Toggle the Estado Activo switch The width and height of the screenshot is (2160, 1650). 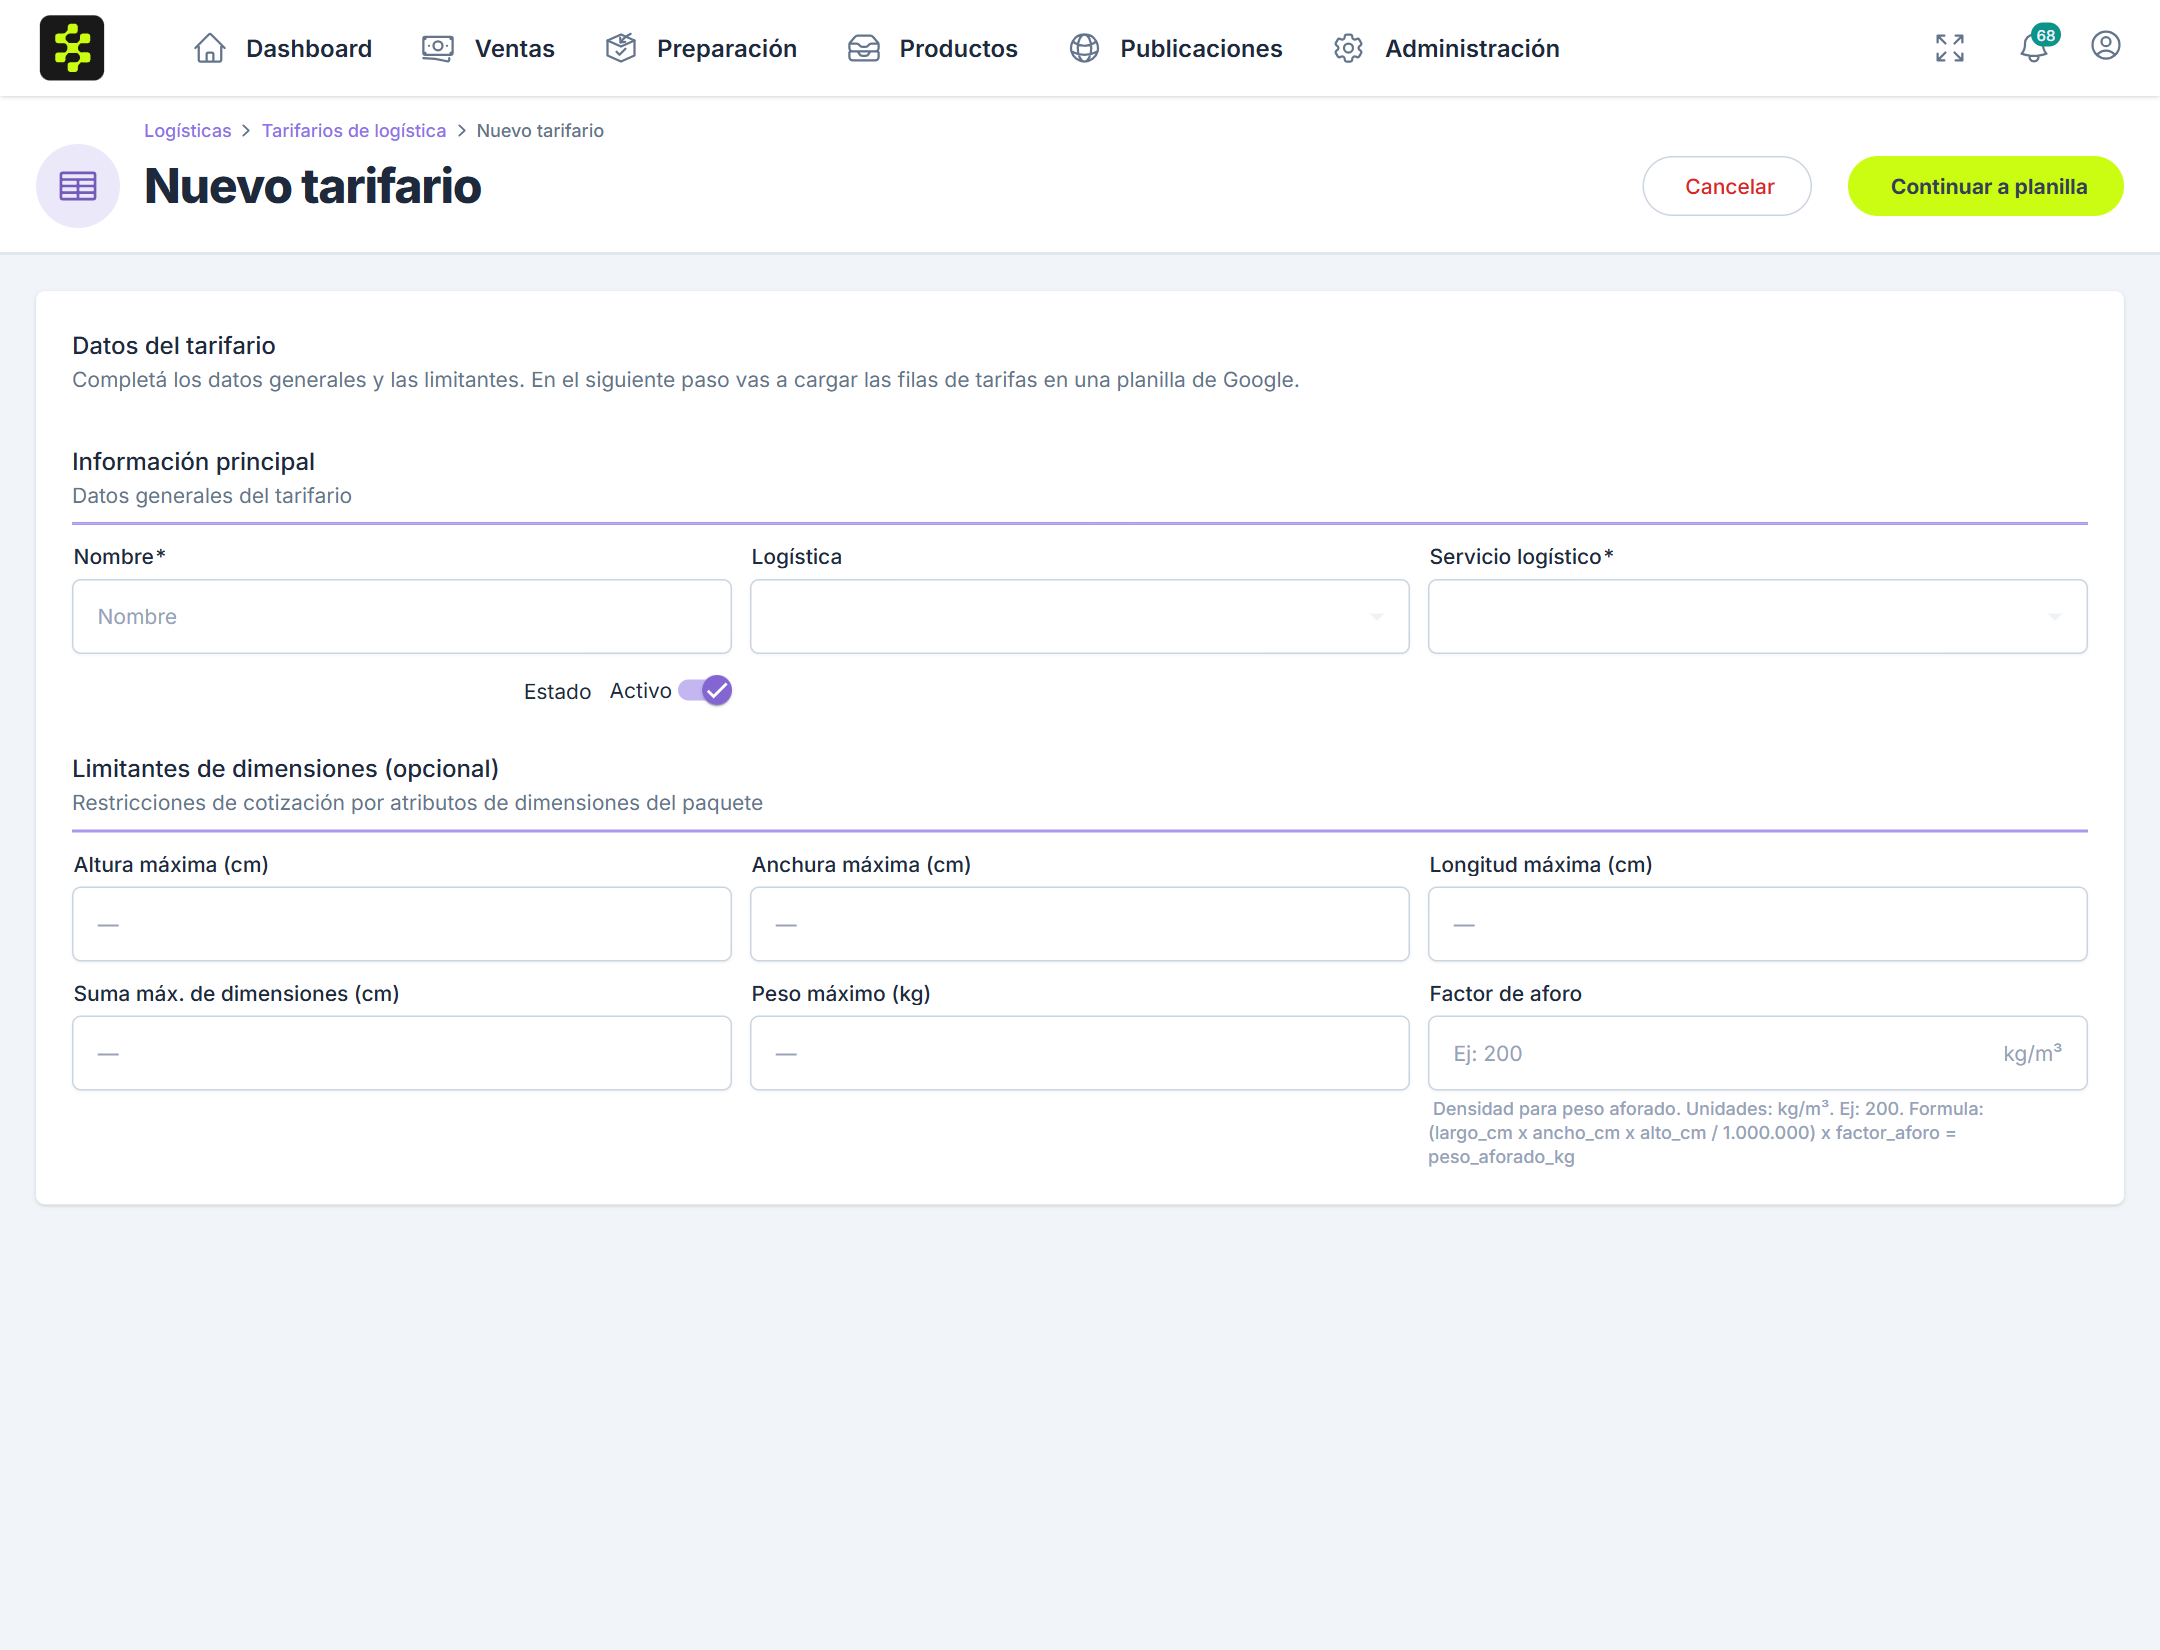click(x=705, y=690)
